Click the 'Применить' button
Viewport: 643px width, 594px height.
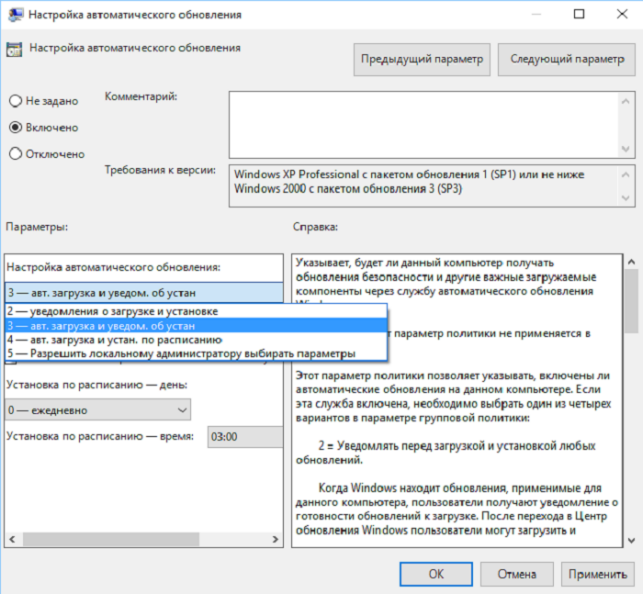click(597, 574)
